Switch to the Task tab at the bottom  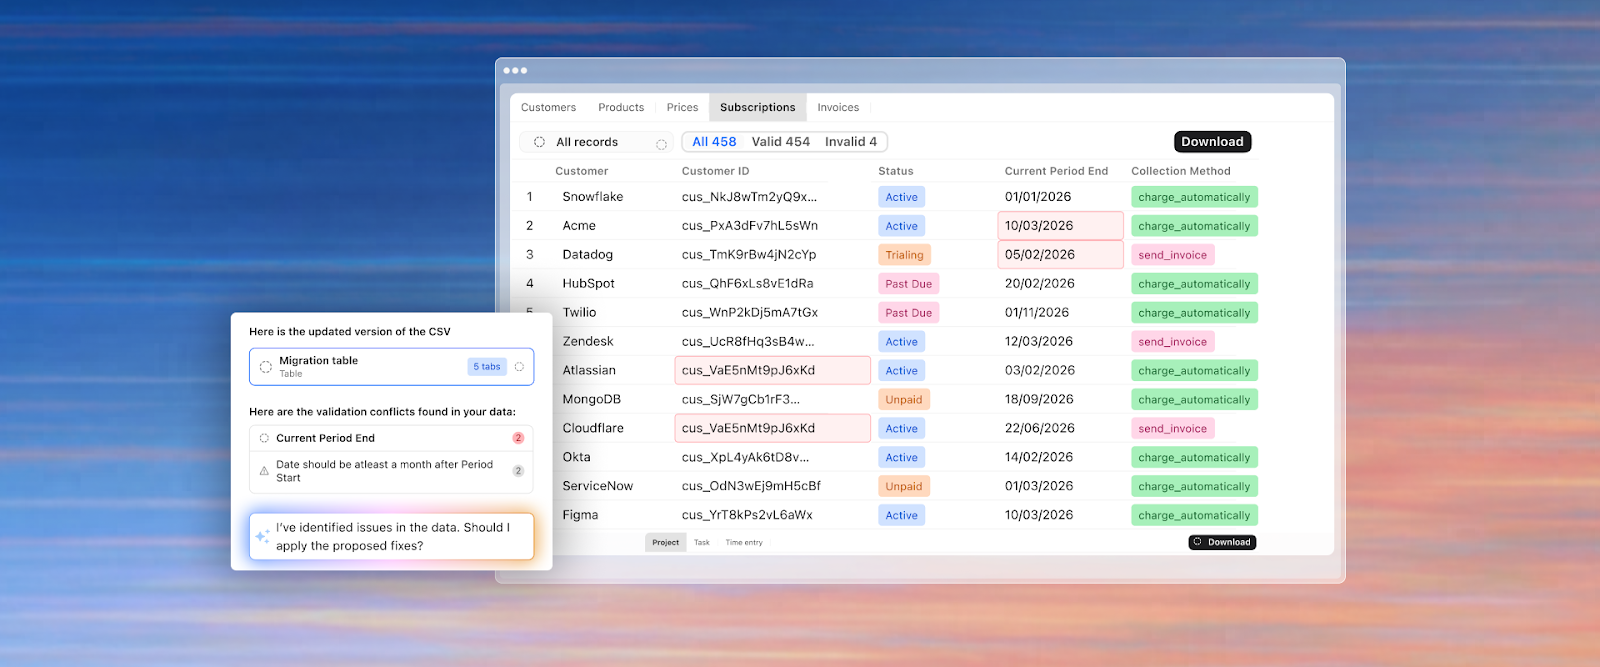tap(702, 542)
